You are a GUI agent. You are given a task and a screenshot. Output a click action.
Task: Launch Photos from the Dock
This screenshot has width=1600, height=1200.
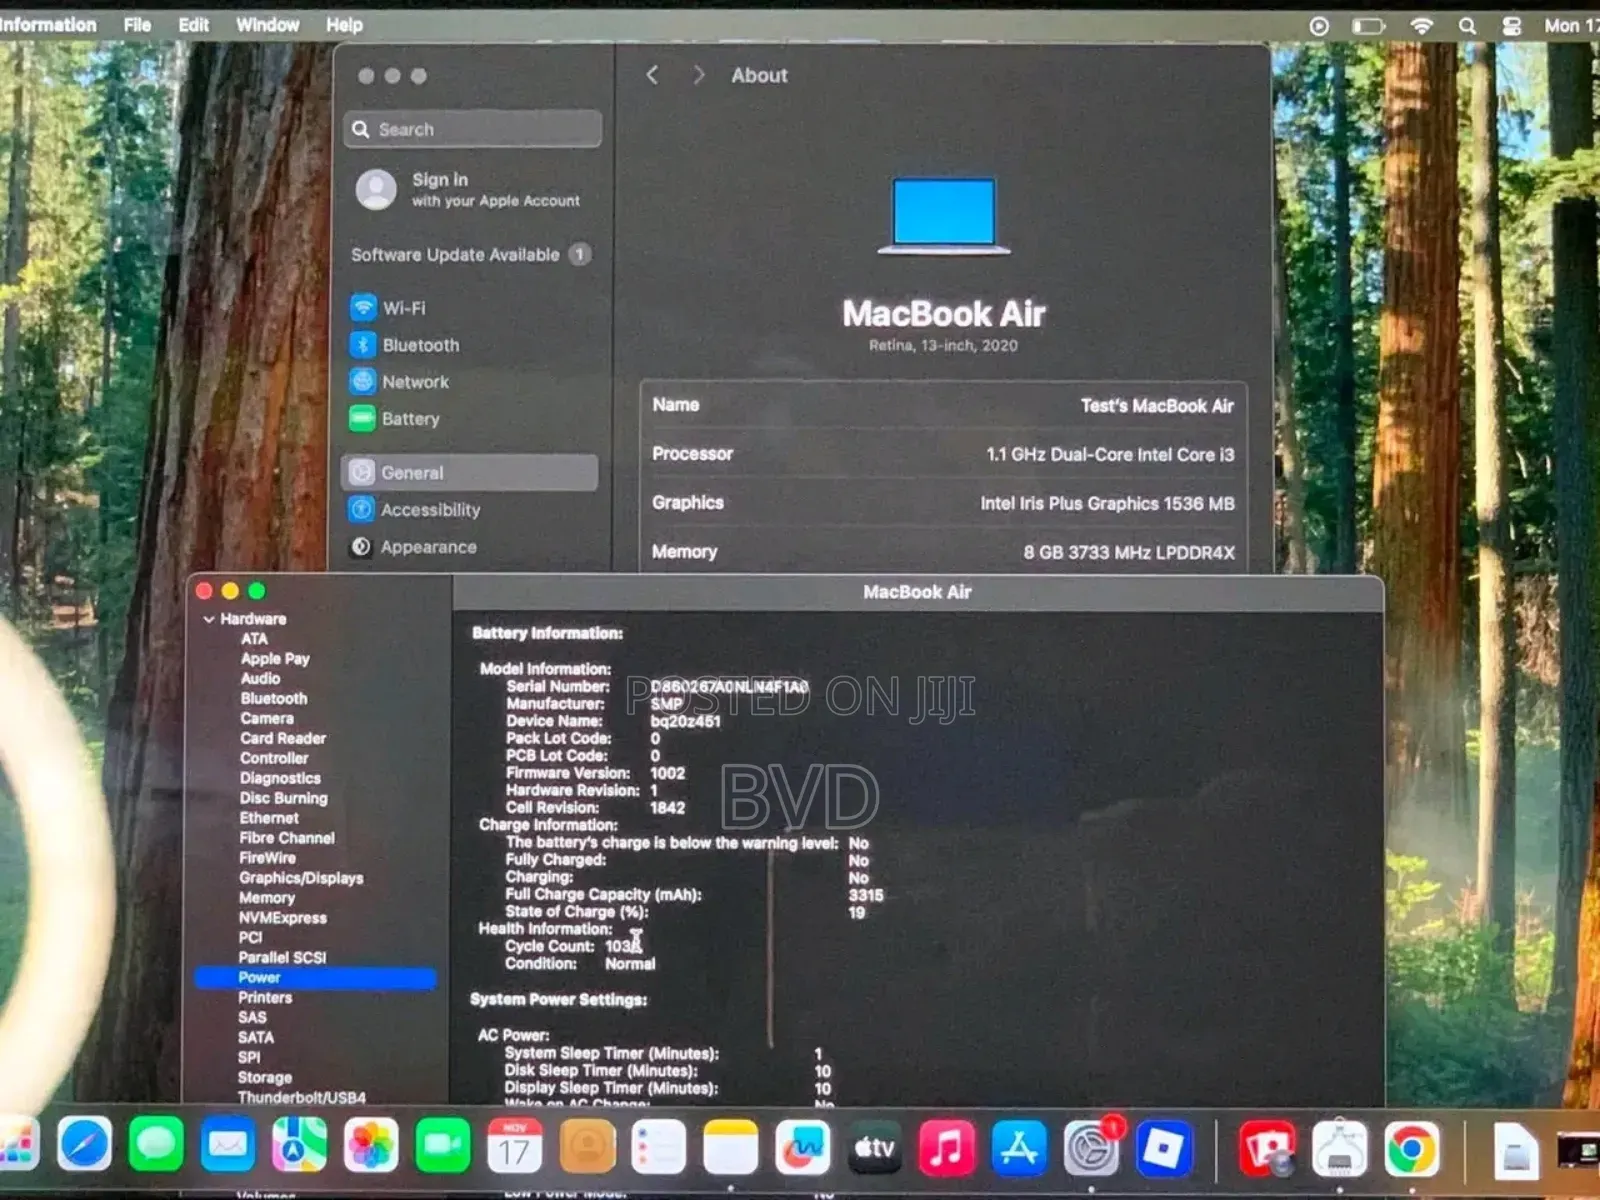(x=371, y=1144)
